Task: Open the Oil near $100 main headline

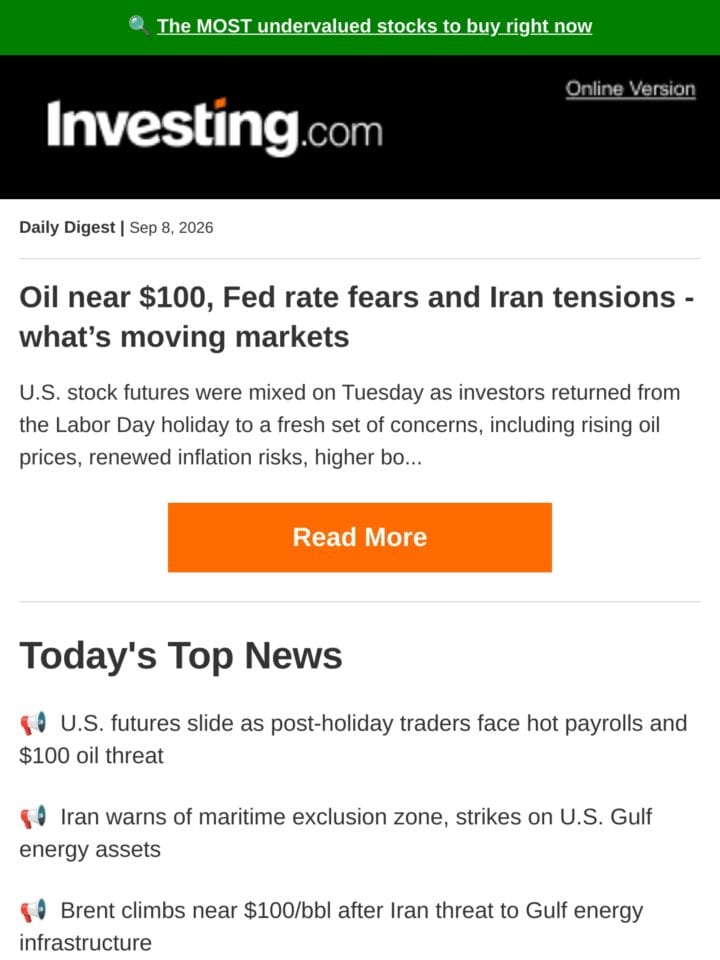Action: [356, 317]
